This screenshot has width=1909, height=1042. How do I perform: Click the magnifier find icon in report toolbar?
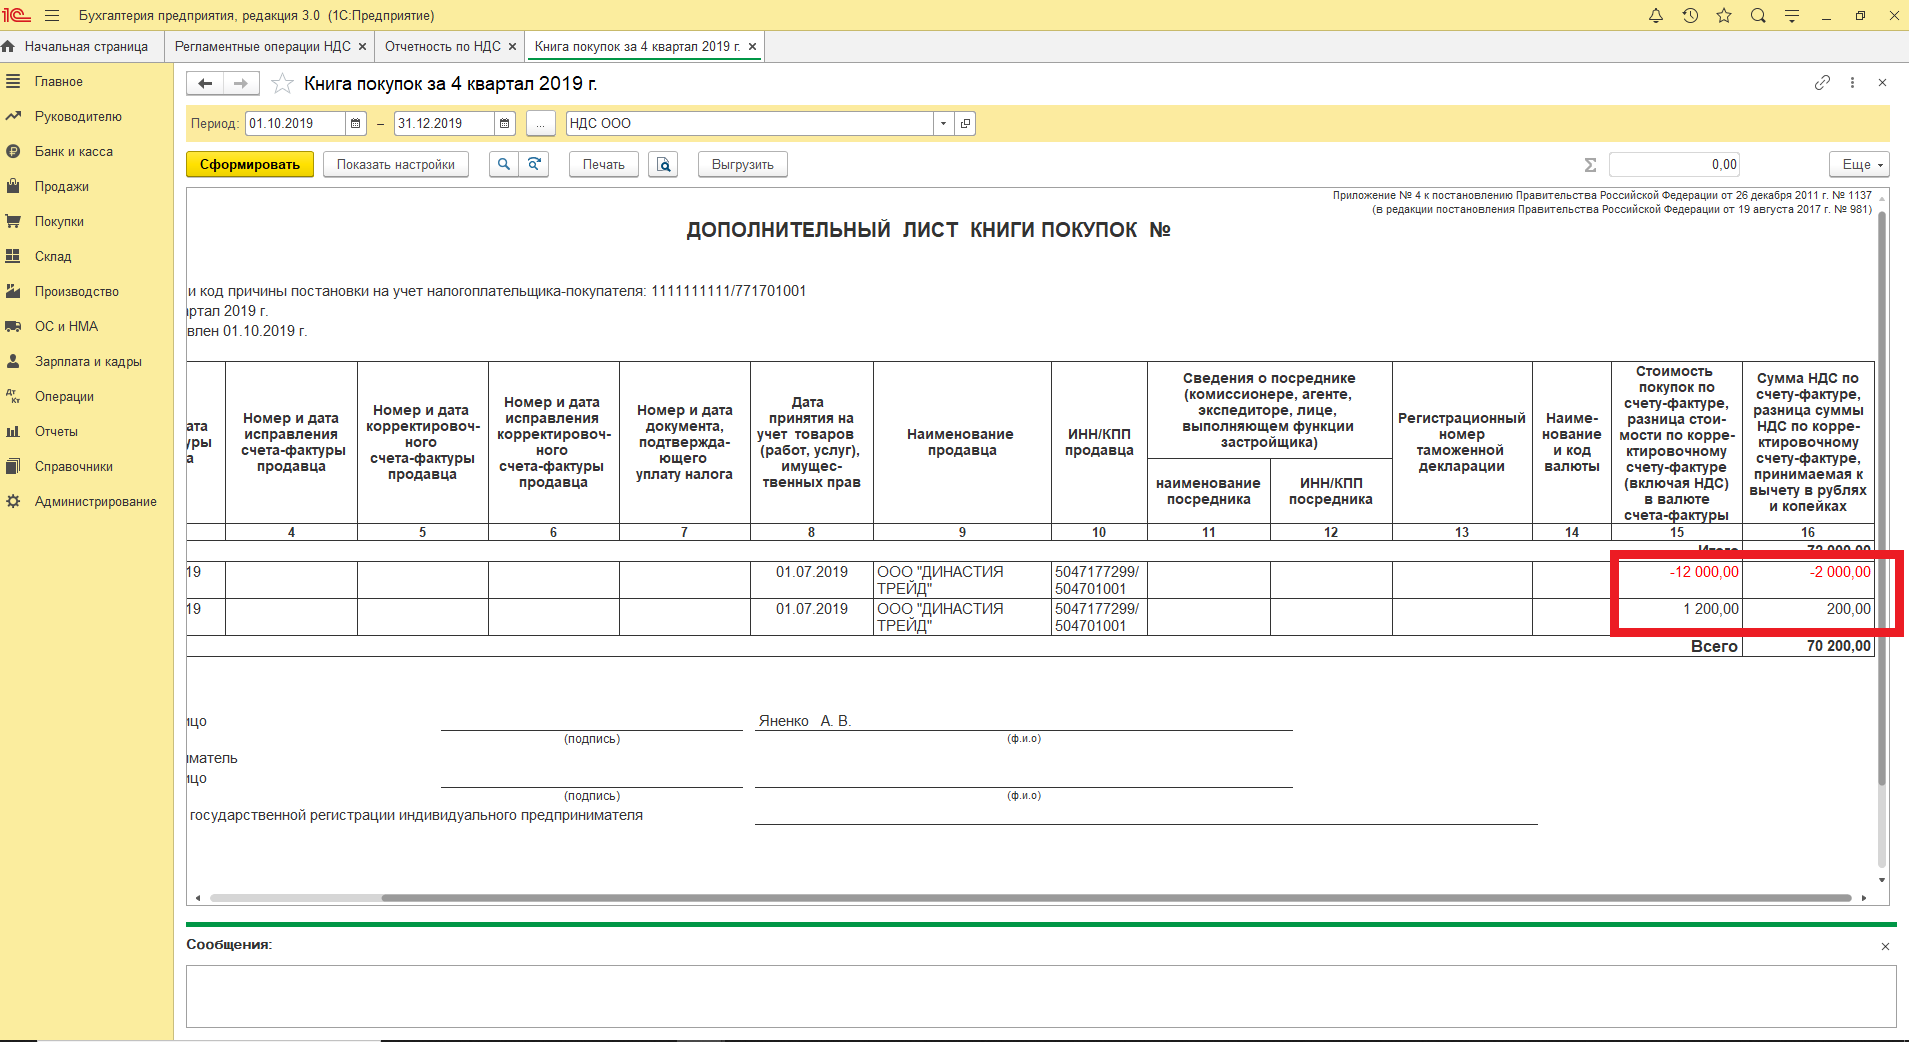(x=504, y=165)
